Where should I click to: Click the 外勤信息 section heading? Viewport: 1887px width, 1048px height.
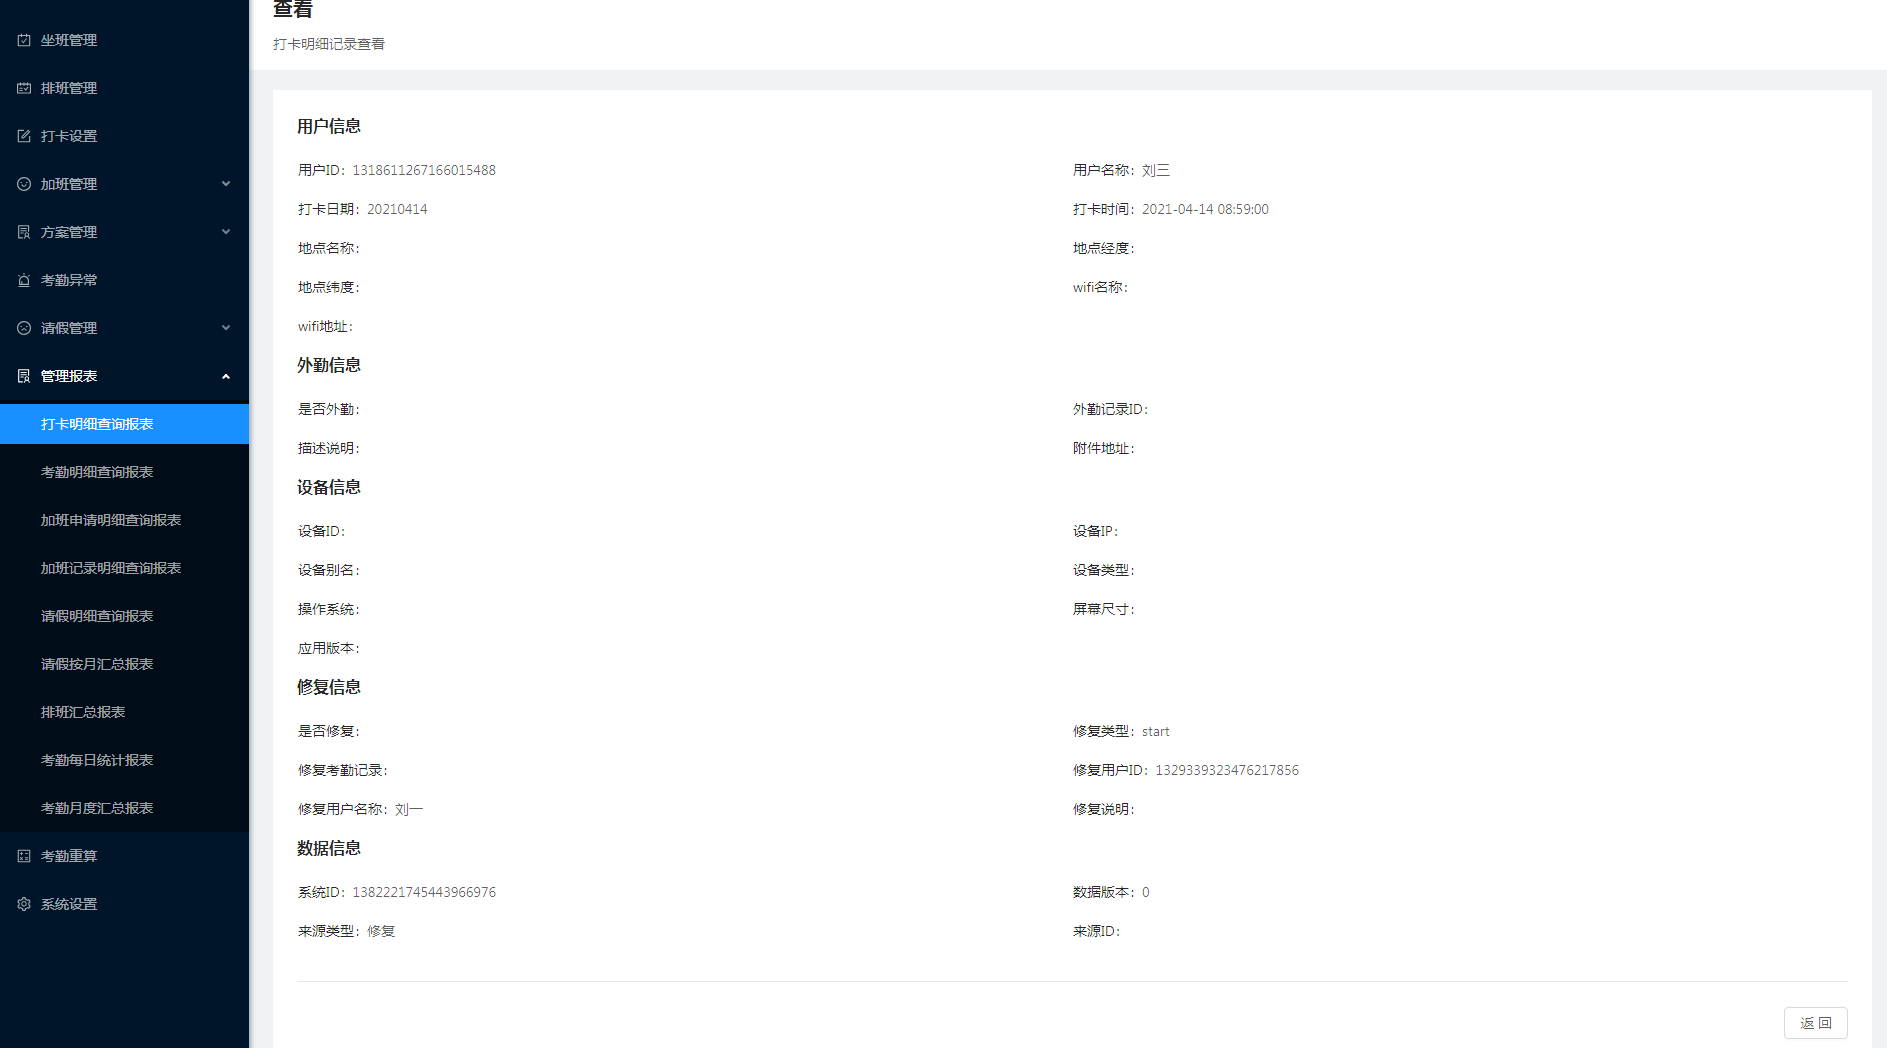coord(329,365)
